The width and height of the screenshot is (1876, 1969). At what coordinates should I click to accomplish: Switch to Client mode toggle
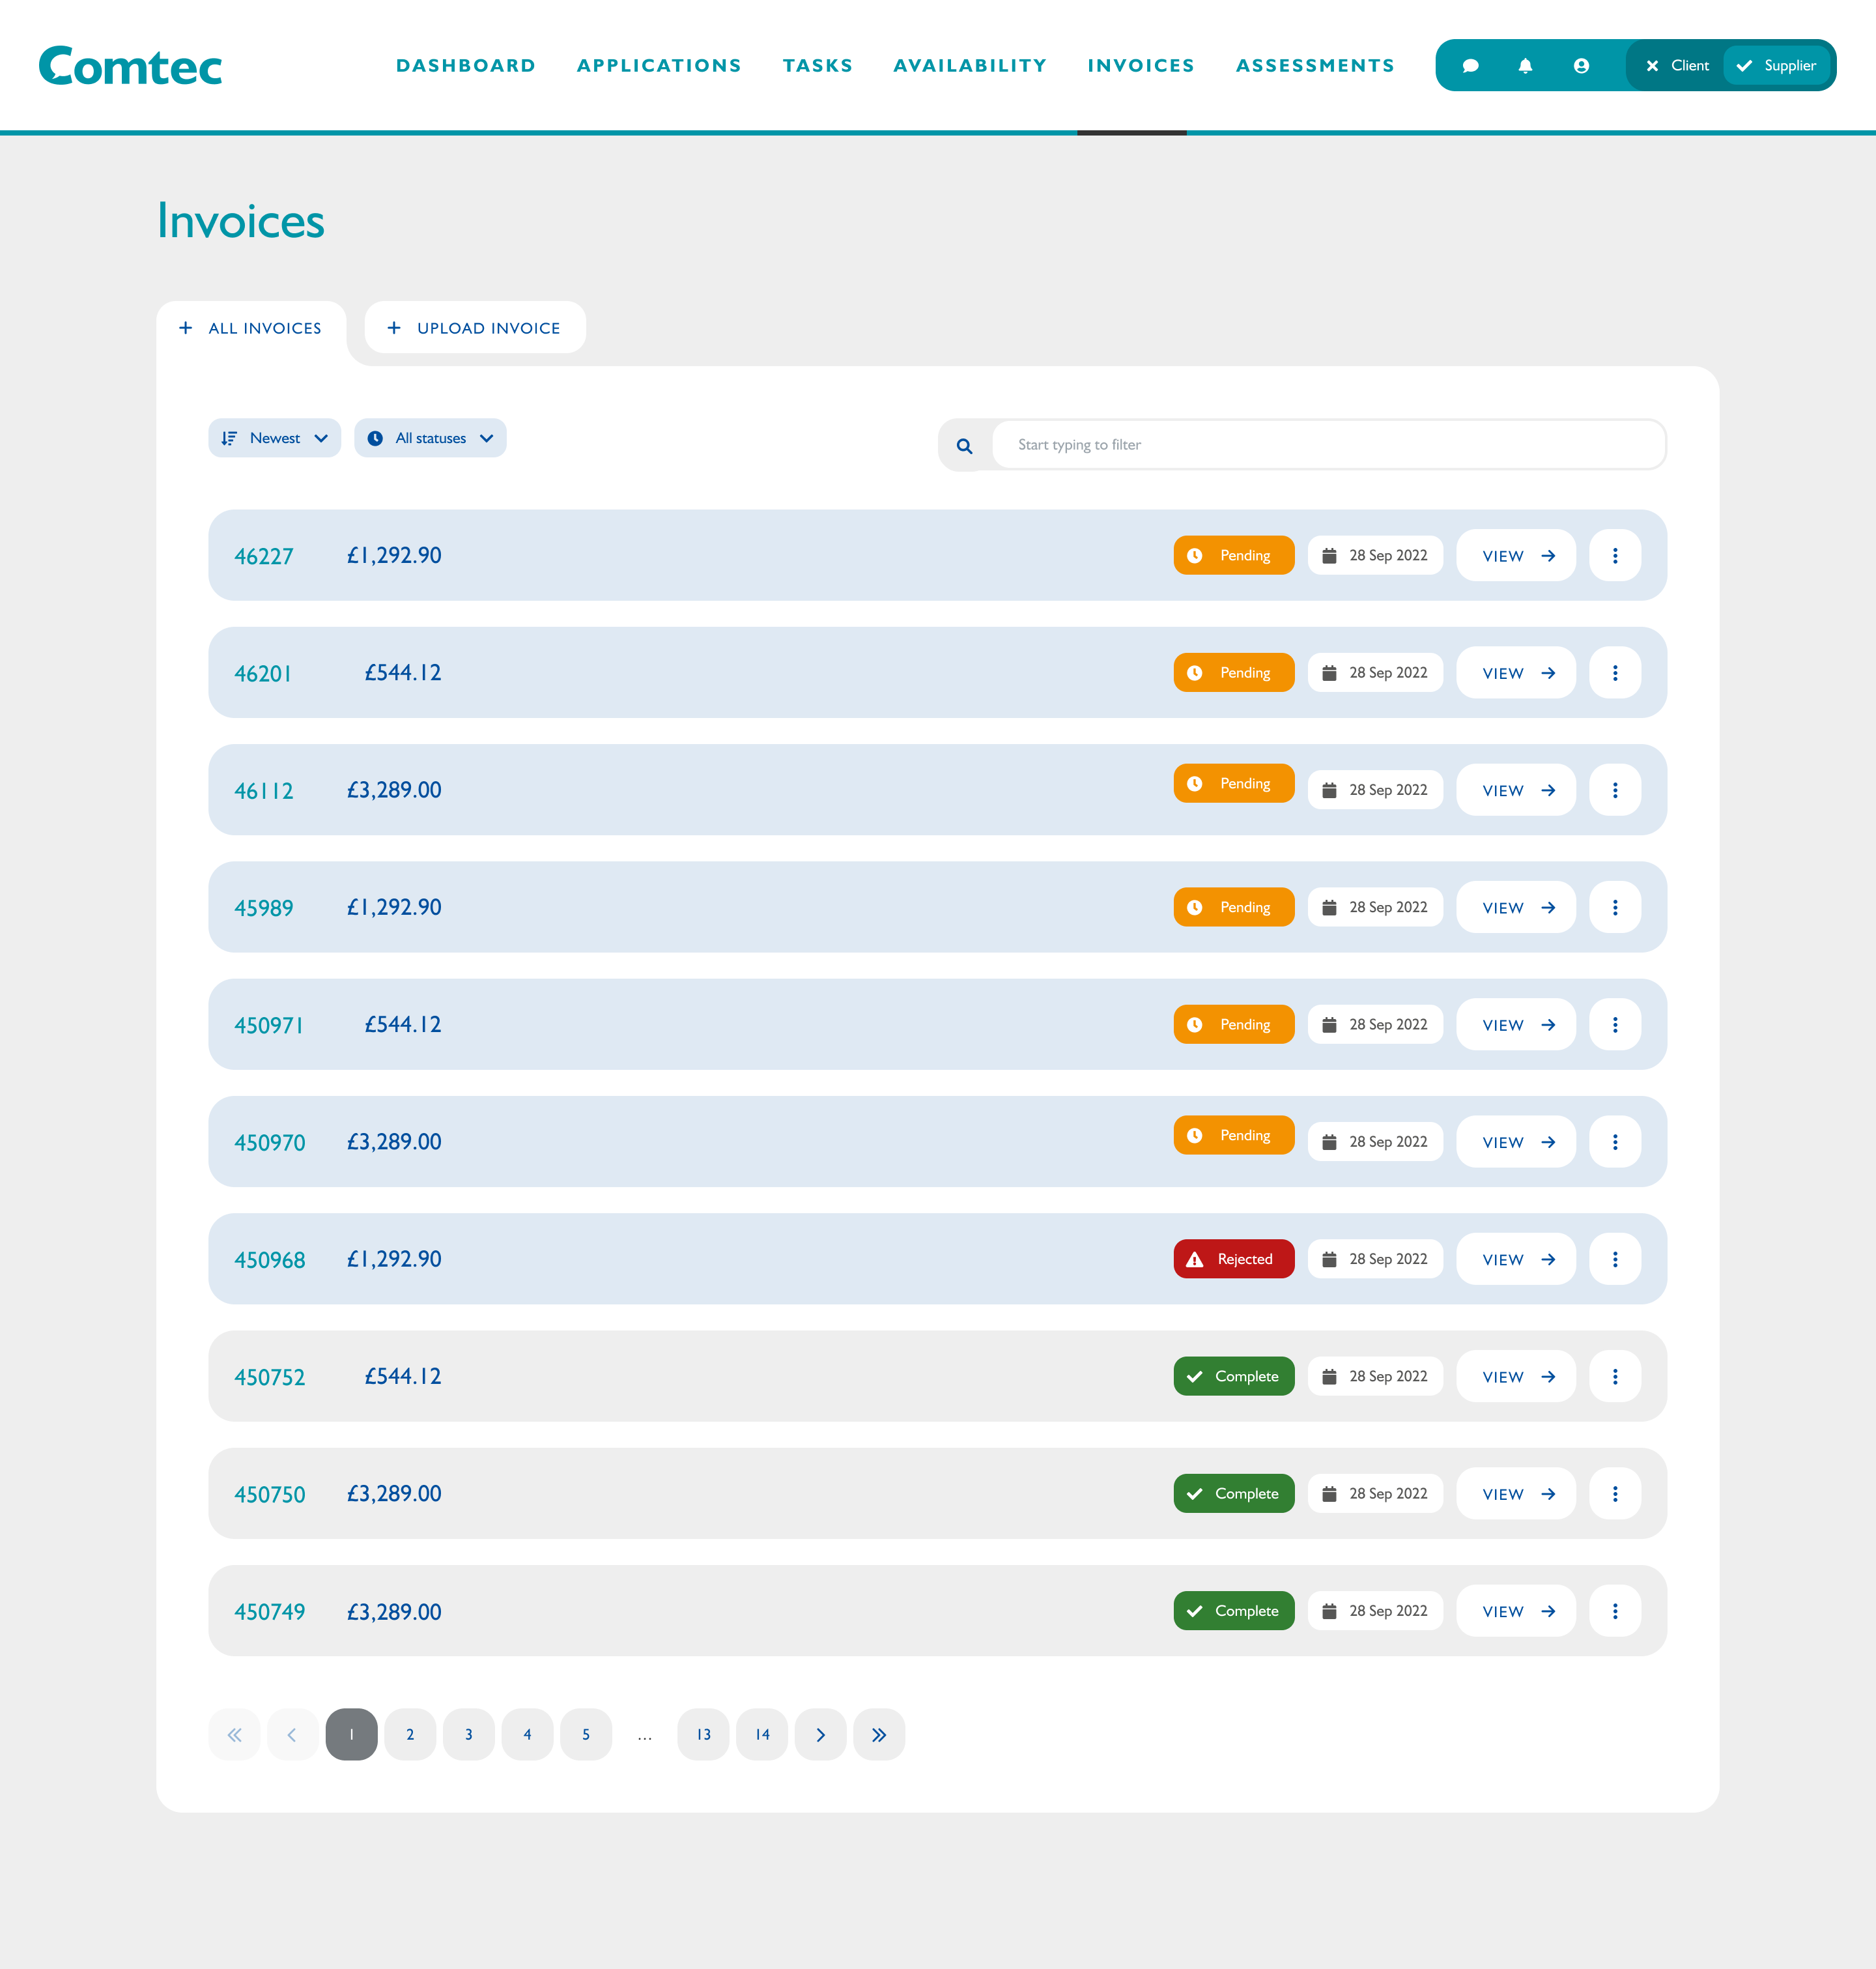click(x=1677, y=66)
